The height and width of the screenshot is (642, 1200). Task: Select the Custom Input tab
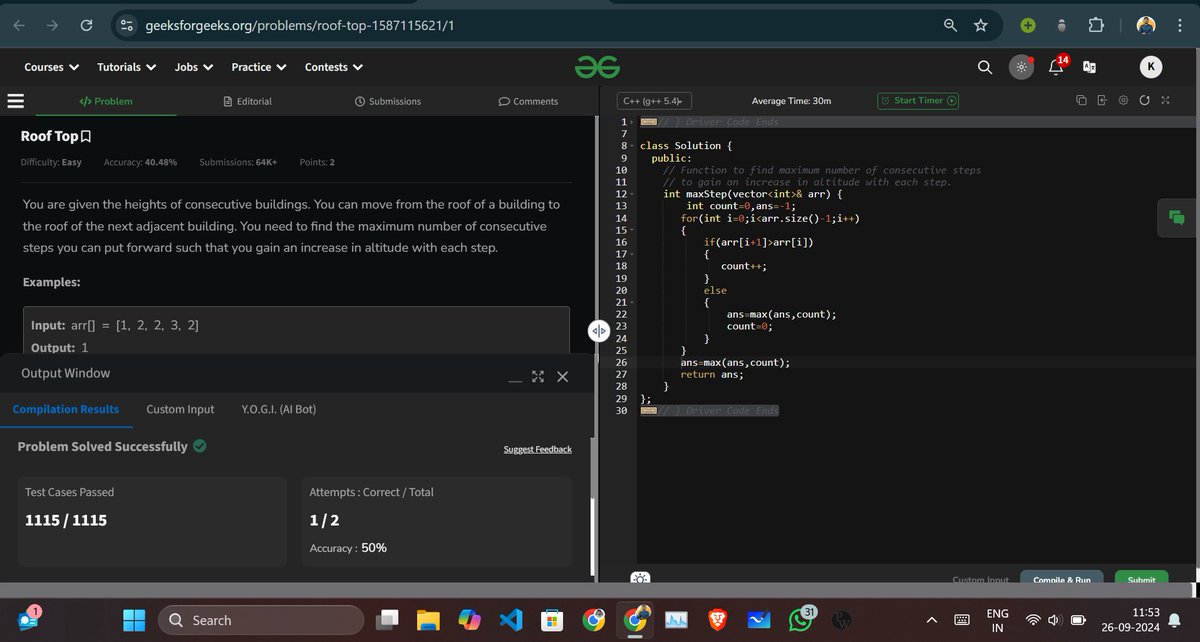[x=180, y=409]
